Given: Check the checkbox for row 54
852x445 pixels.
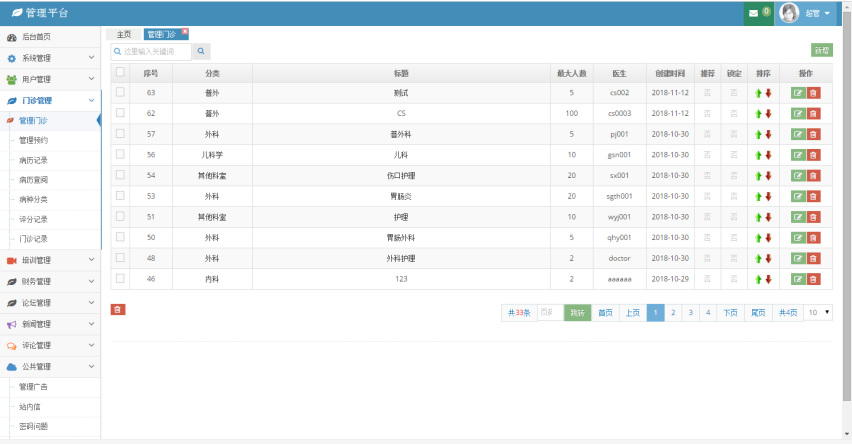Looking at the screenshot, I should 120,175.
